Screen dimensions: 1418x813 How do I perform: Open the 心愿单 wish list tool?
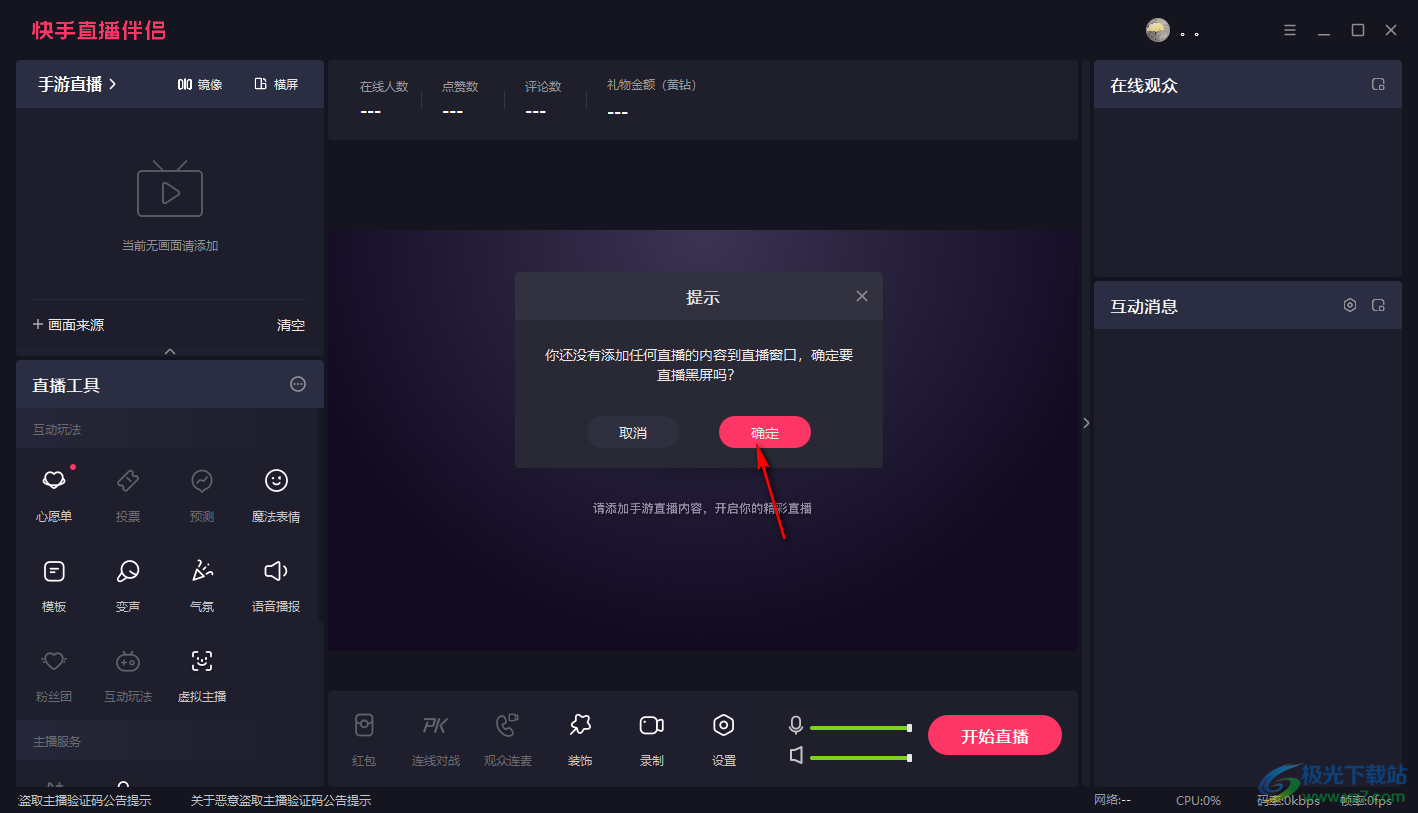(x=54, y=495)
